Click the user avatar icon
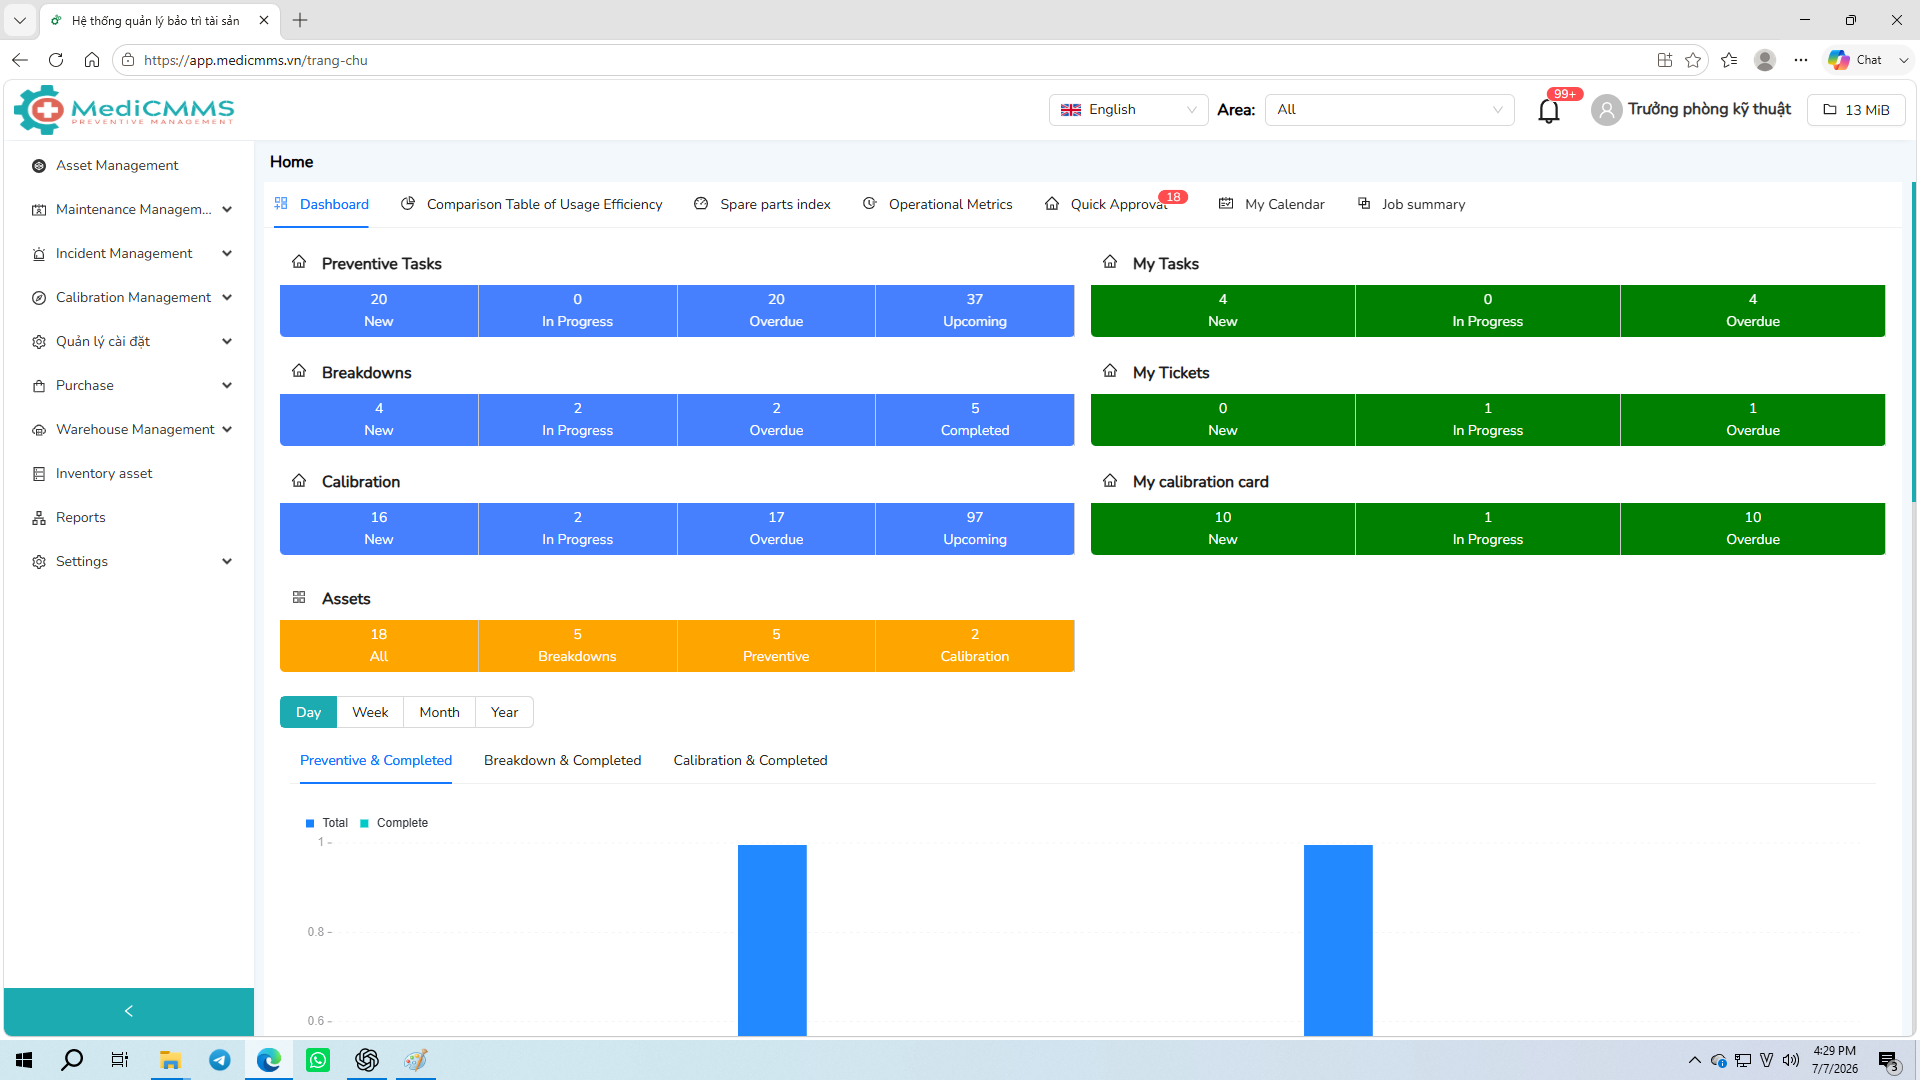The image size is (1920, 1080). pyautogui.click(x=1606, y=110)
